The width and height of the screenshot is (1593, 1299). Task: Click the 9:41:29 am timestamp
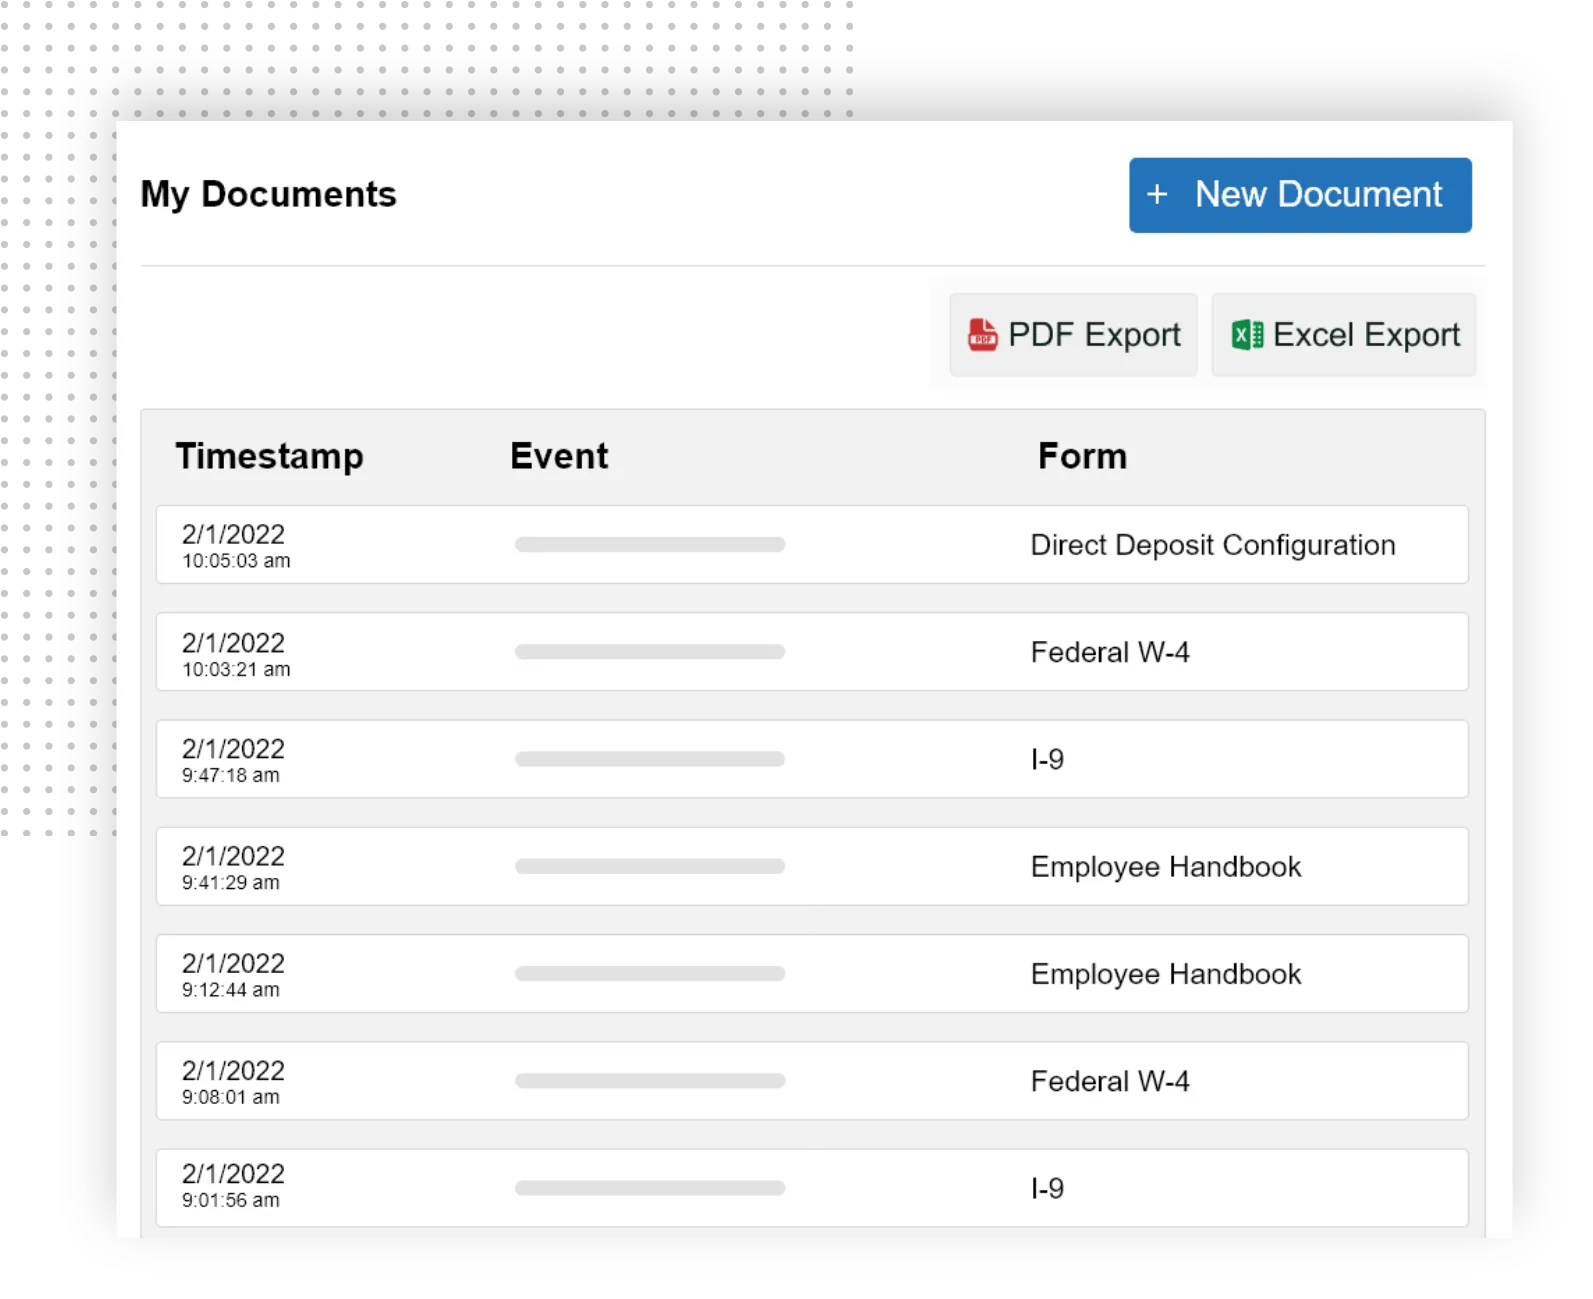pos(231,883)
